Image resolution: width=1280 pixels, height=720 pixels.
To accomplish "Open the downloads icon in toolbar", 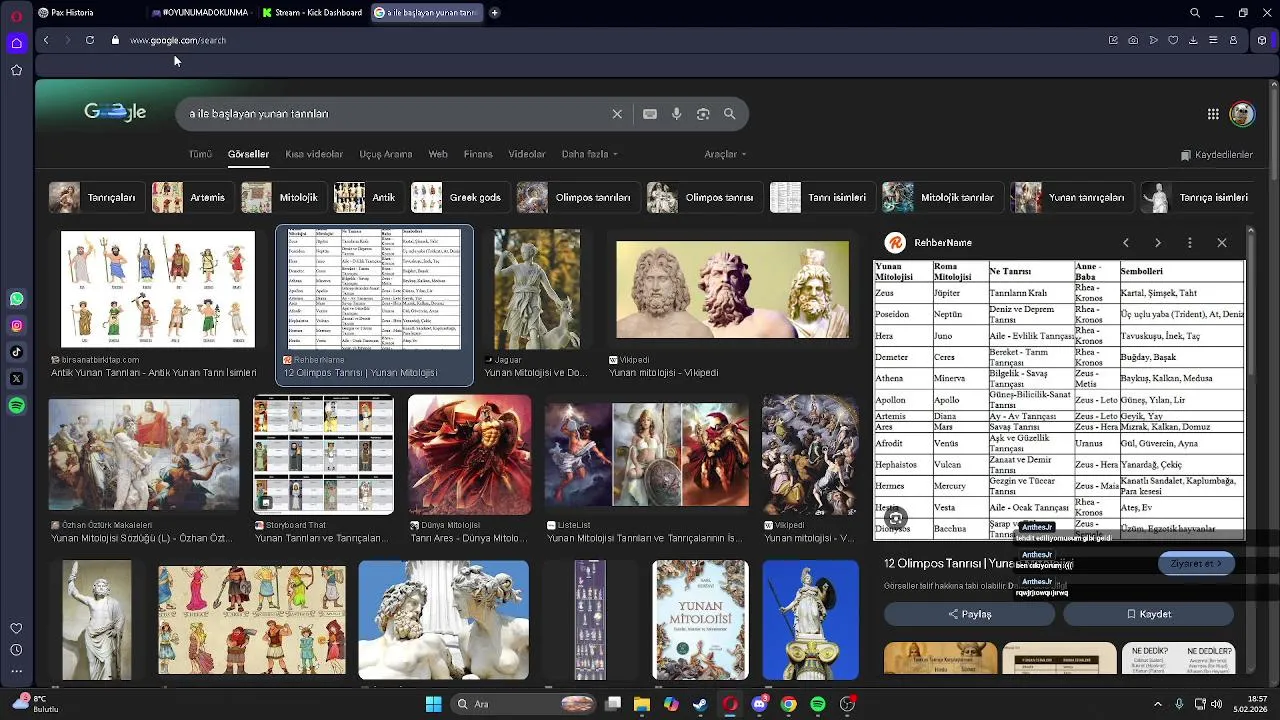I will point(1193,40).
